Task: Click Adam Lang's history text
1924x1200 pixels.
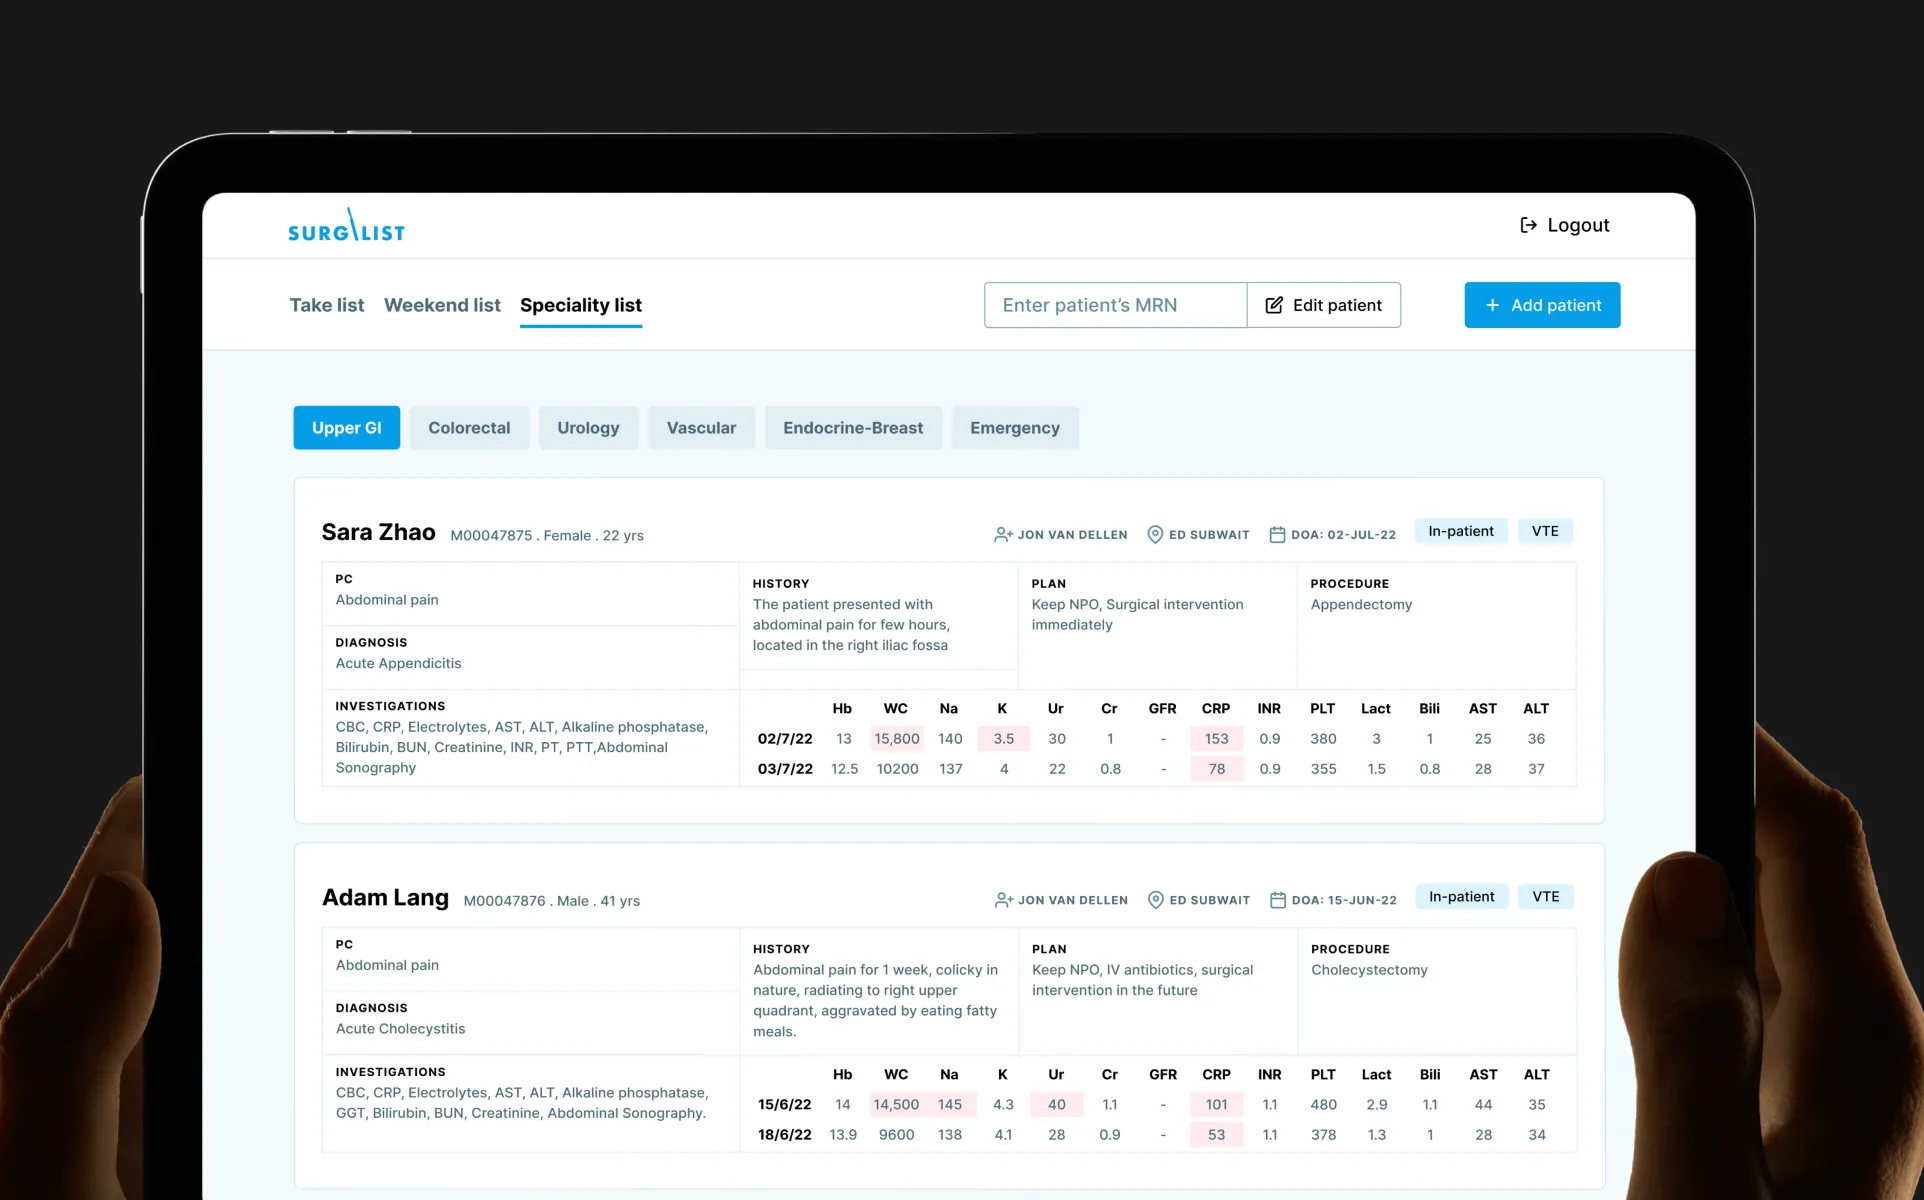Action: 875,1000
